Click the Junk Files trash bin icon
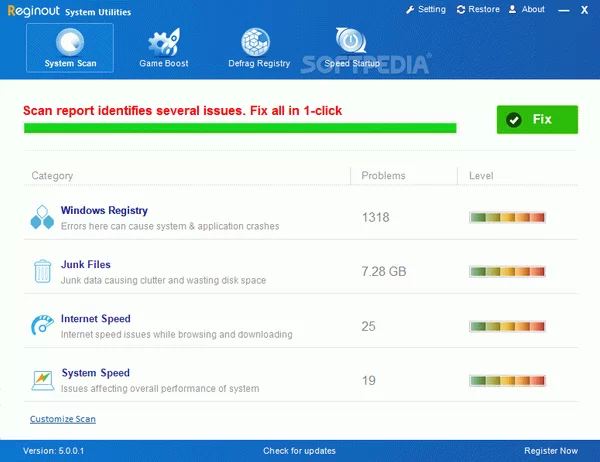600x462 pixels. tap(42, 271)
